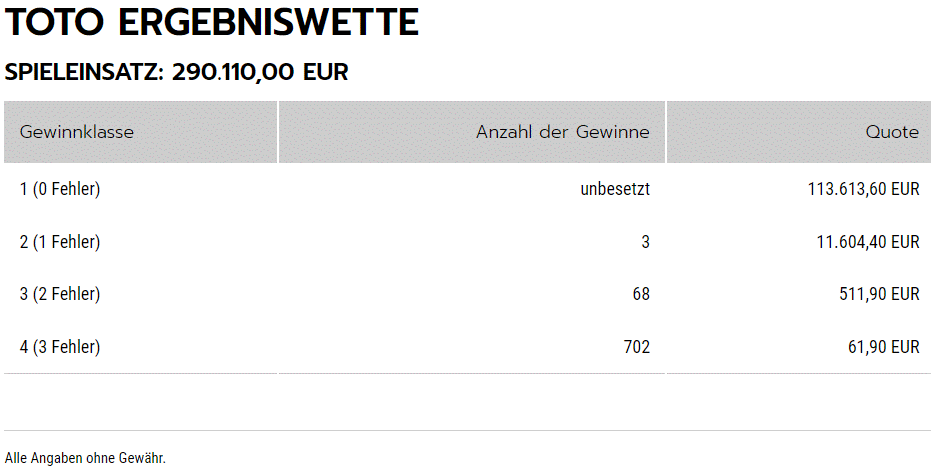Click the winner count 702 cell
This screenshot has height=468, width=931.
(637, 347)
